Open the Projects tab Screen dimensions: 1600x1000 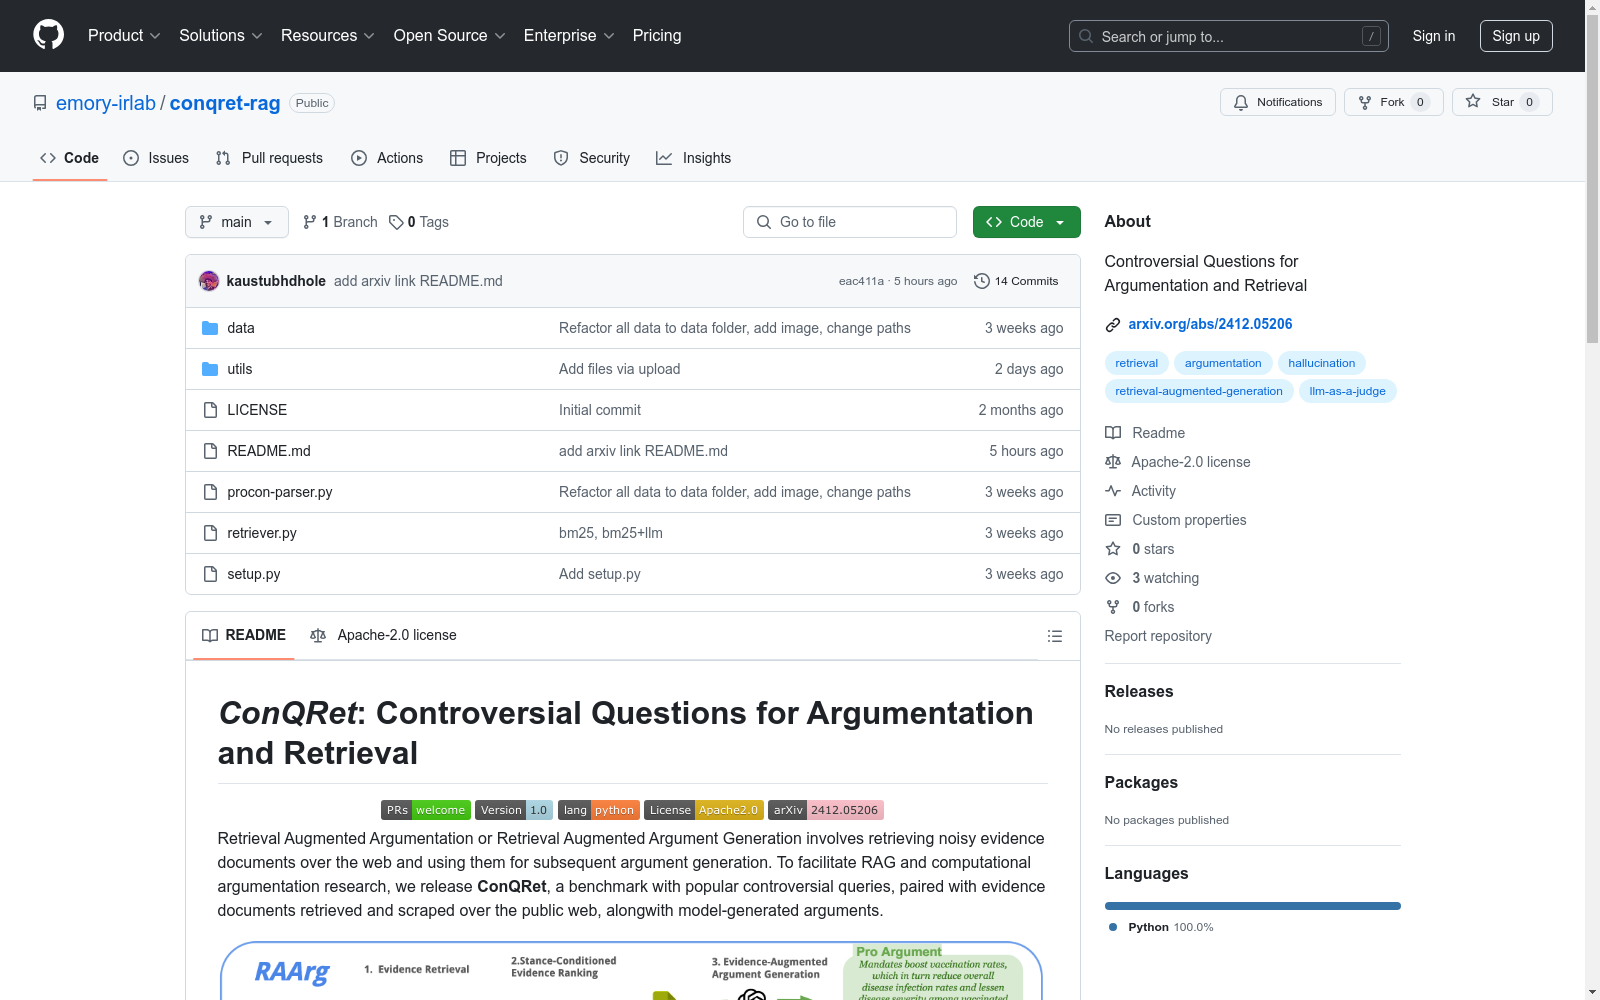click(x=488, y=158)
